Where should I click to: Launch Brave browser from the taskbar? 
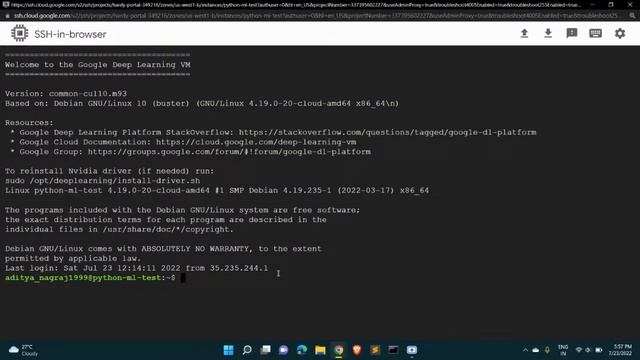click(x=357, y=350)
